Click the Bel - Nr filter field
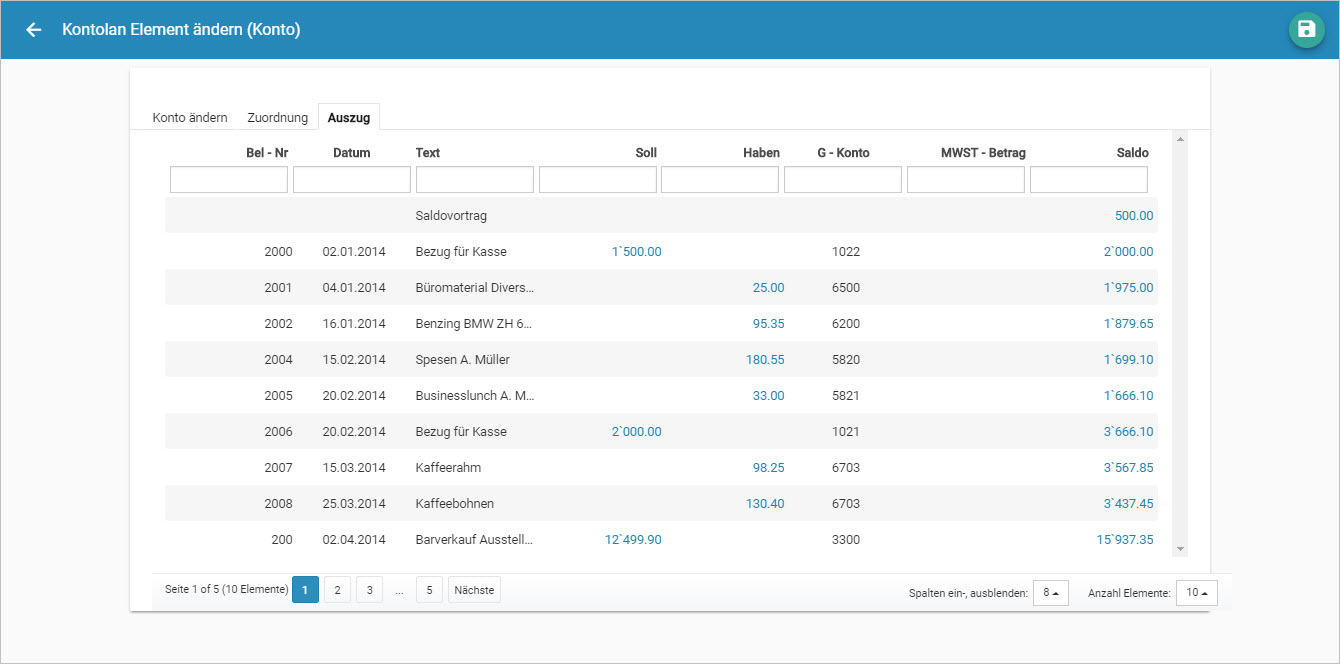Image resolution: width=1340 pixels, height=664 pixels. [x=229, y=180]
